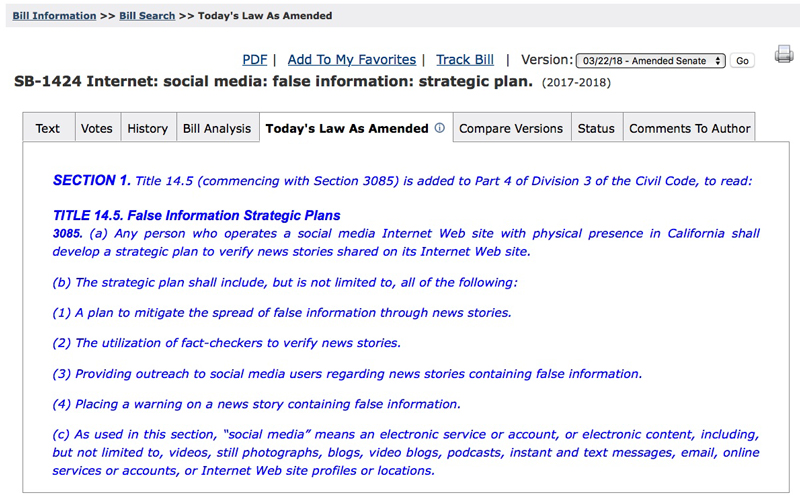Viewport: 800px width, 498px height.
Task: Open the Status tab
Action: 596,128
